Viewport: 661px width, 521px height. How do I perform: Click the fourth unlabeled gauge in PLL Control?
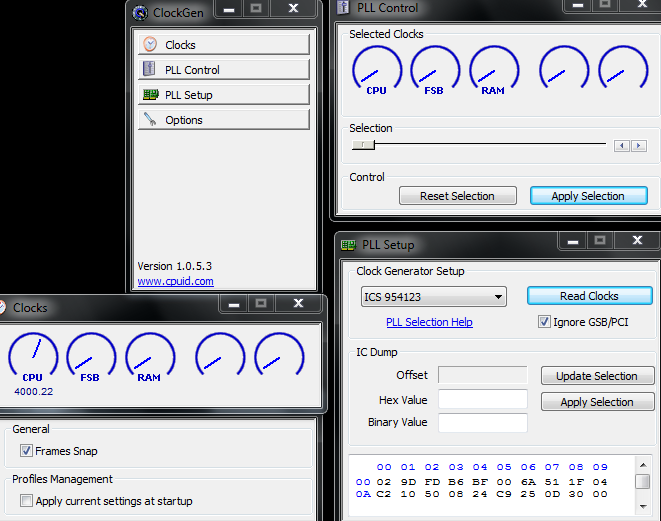[x=564, y=68]
